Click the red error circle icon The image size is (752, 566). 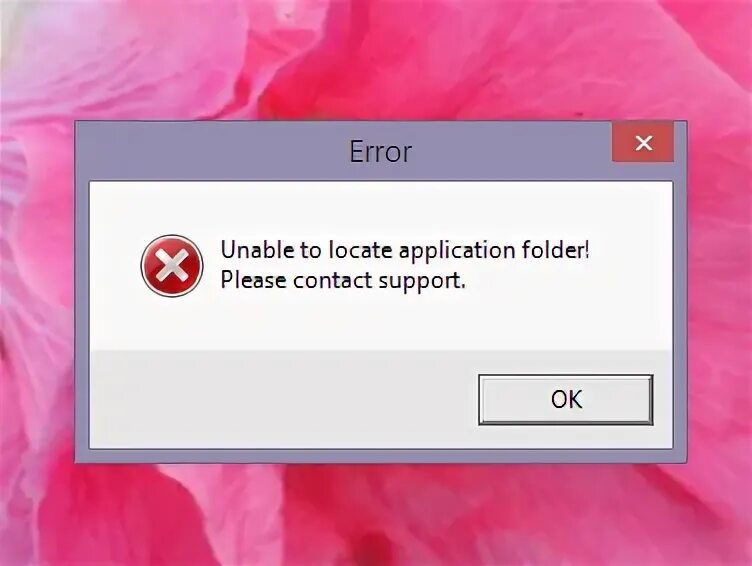[172, 265]
